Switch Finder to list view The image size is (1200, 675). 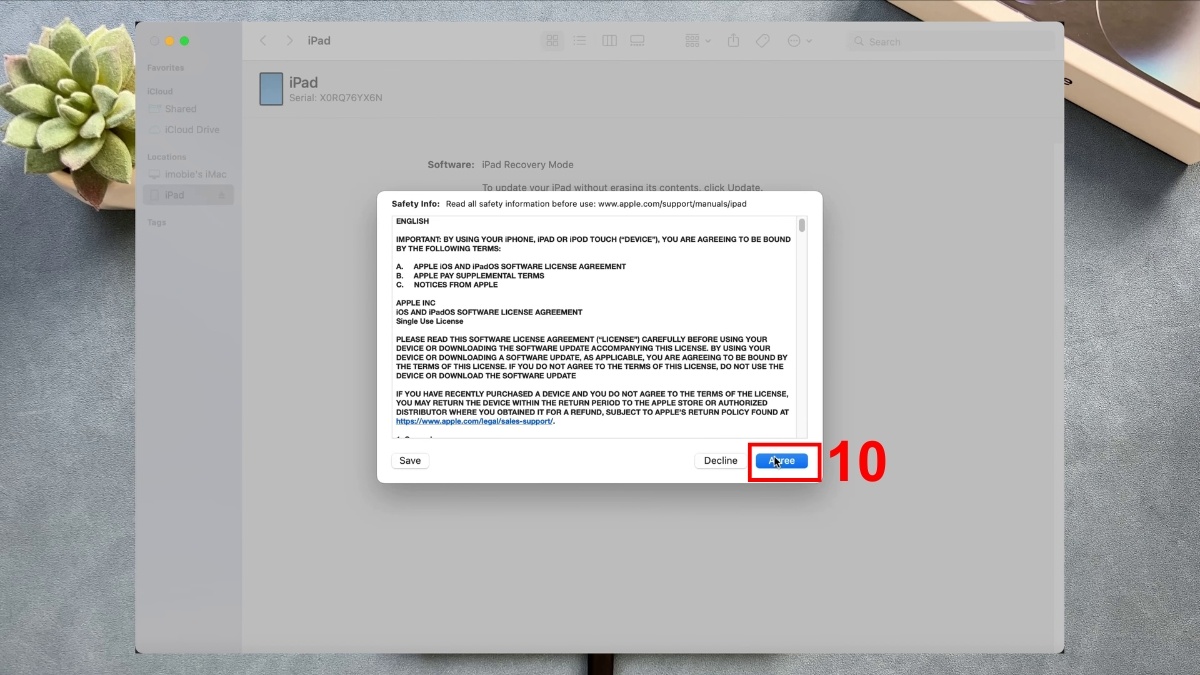[x=580, y=41]
